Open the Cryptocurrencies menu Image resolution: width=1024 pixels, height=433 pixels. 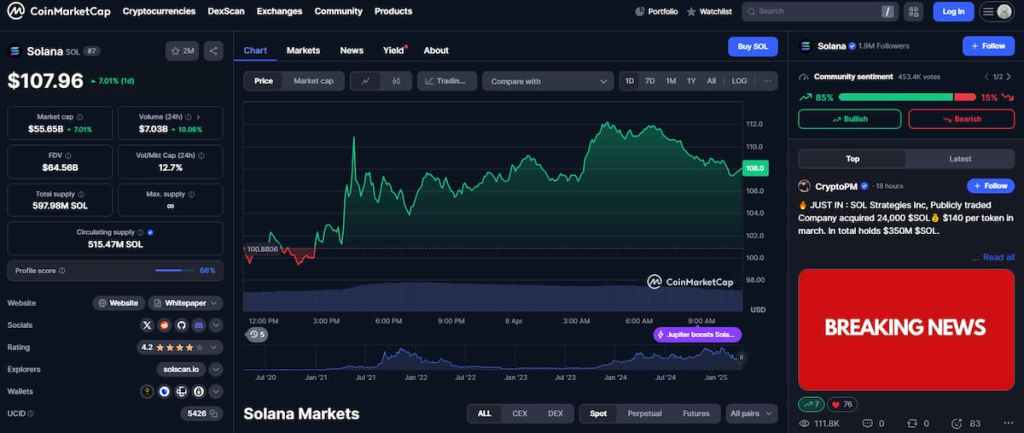159,11
